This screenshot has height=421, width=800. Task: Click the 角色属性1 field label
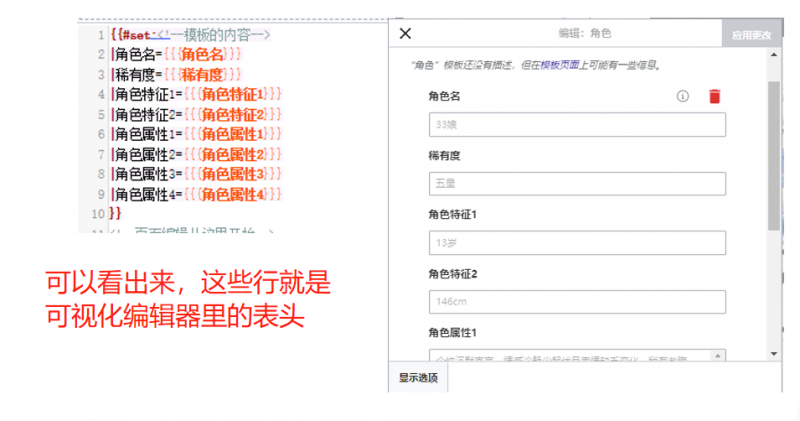coord(453,333)
